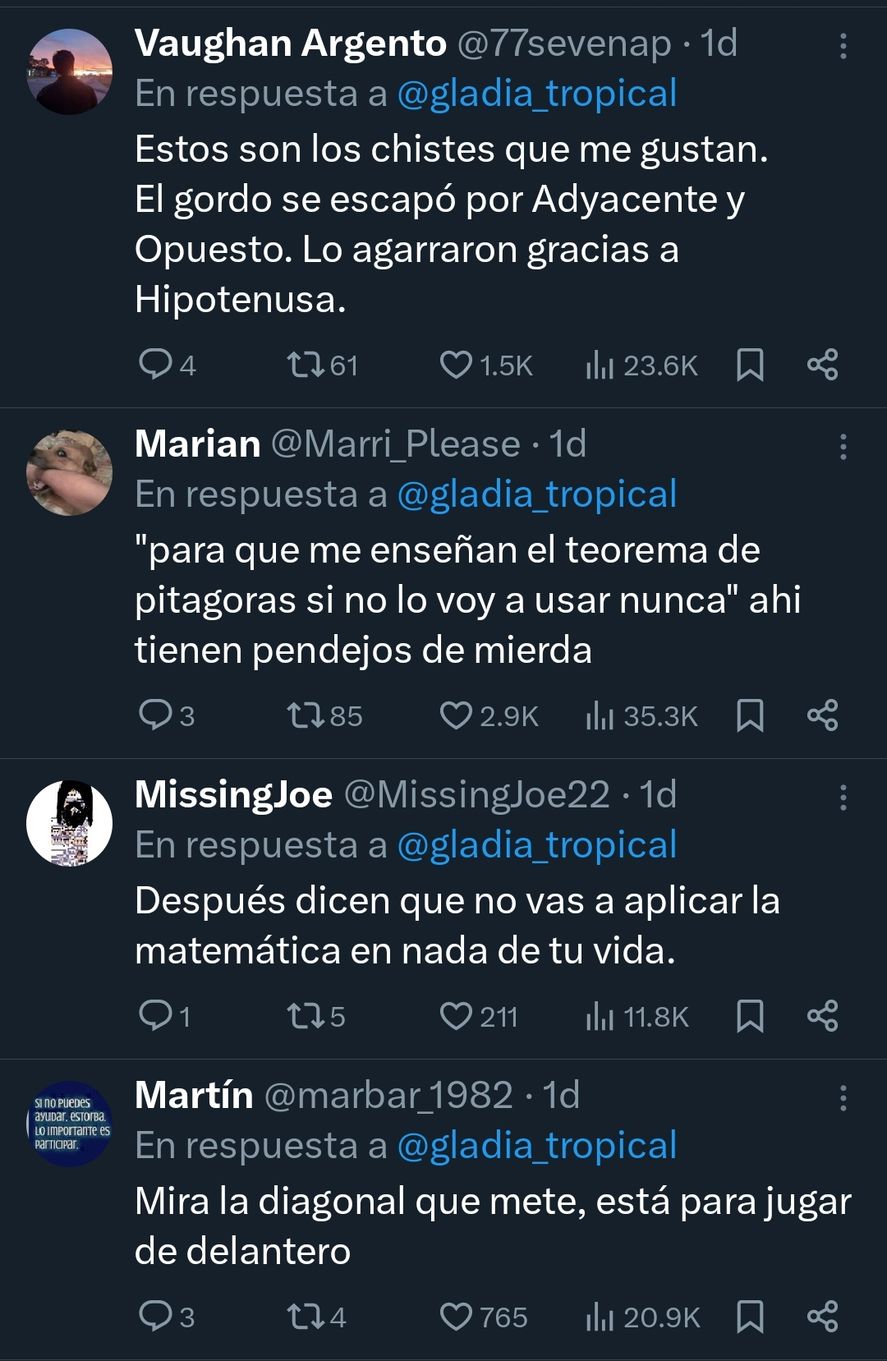The height and width of the screenshot is (1361, 887).
Task: Go to @gladia_tropical from Martín's reply
Action: [x=537, y=1146]
